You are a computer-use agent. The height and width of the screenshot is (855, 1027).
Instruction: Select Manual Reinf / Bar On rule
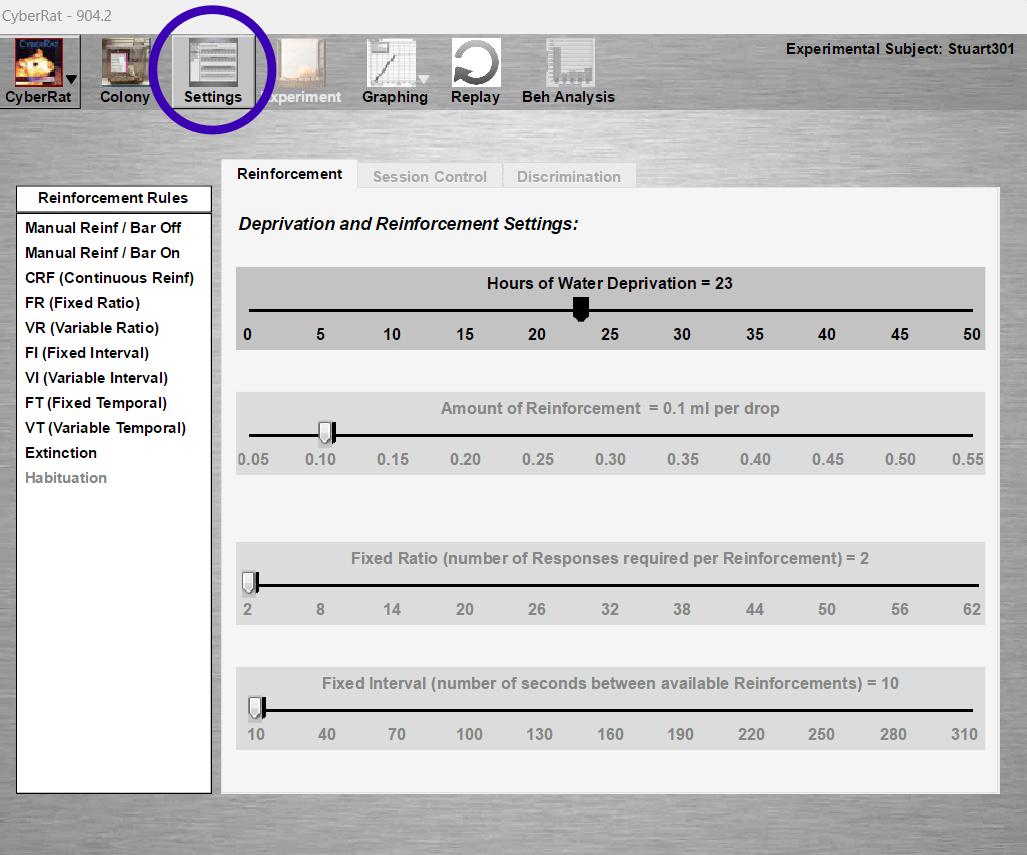tap(102, 253)
